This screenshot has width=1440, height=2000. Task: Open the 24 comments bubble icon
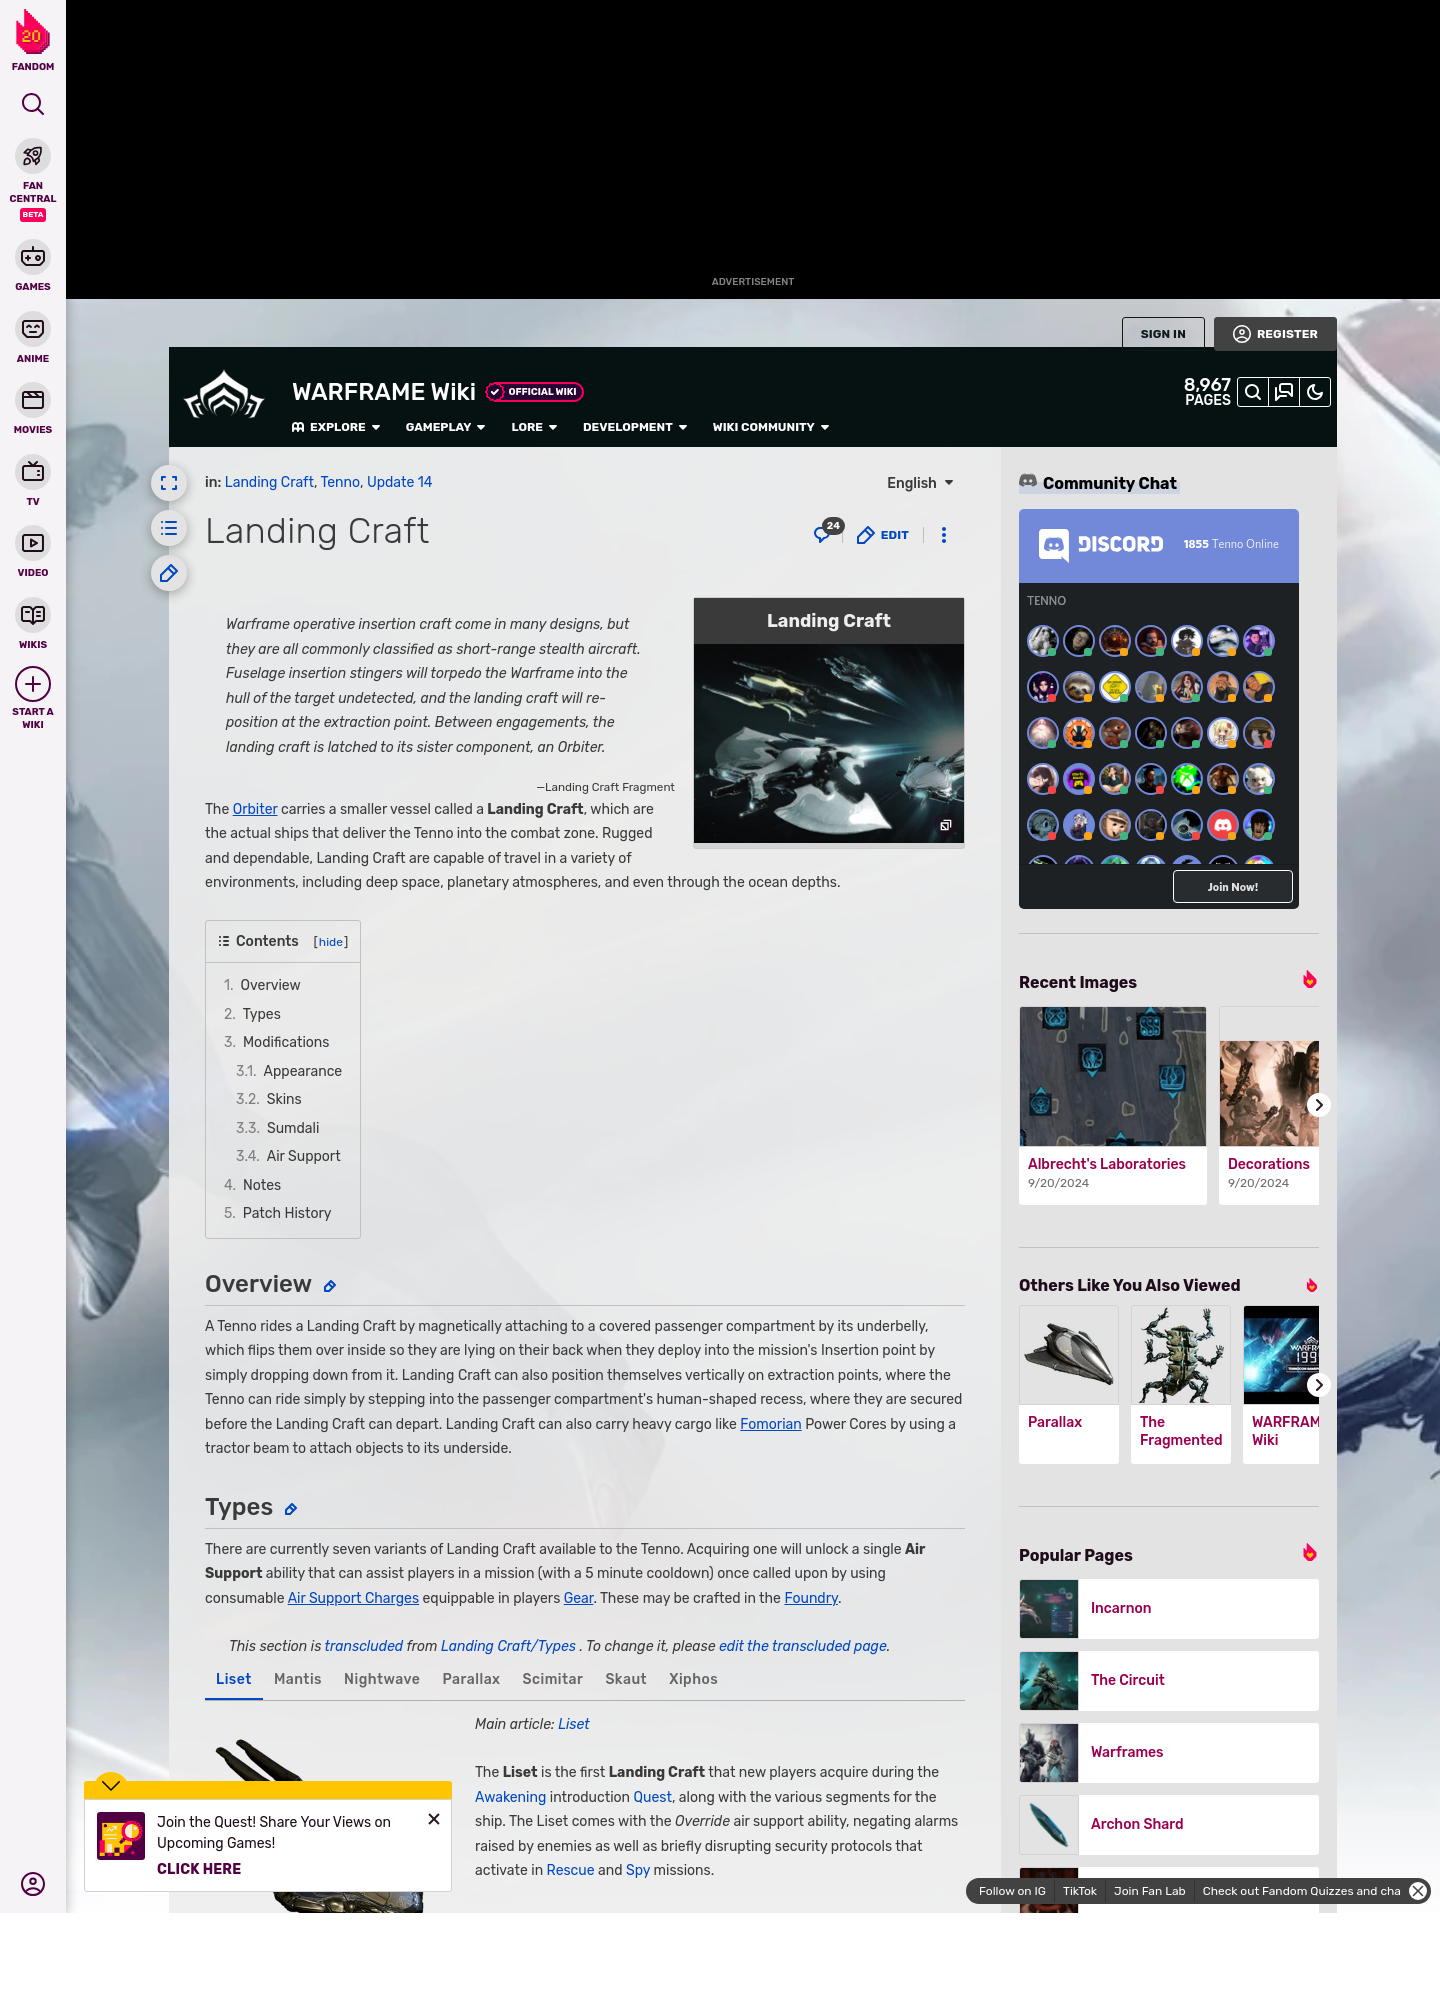[x=825, y=533]
